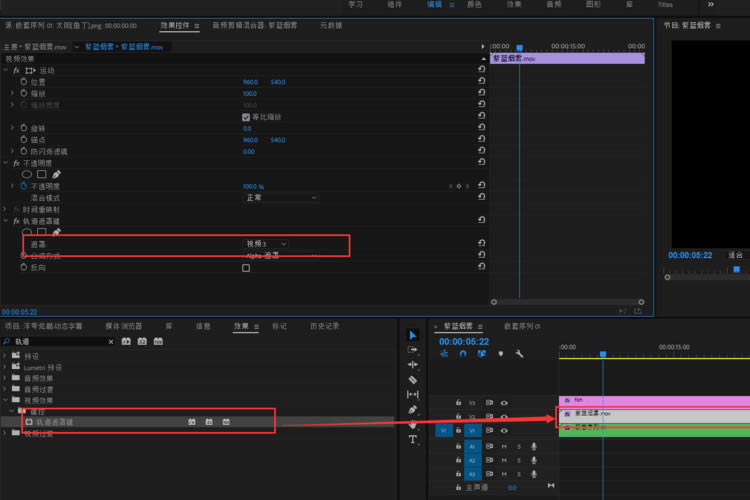Open the 混合模式 dropdown set to 正常
Screen dimensions: 750x500
267,197
